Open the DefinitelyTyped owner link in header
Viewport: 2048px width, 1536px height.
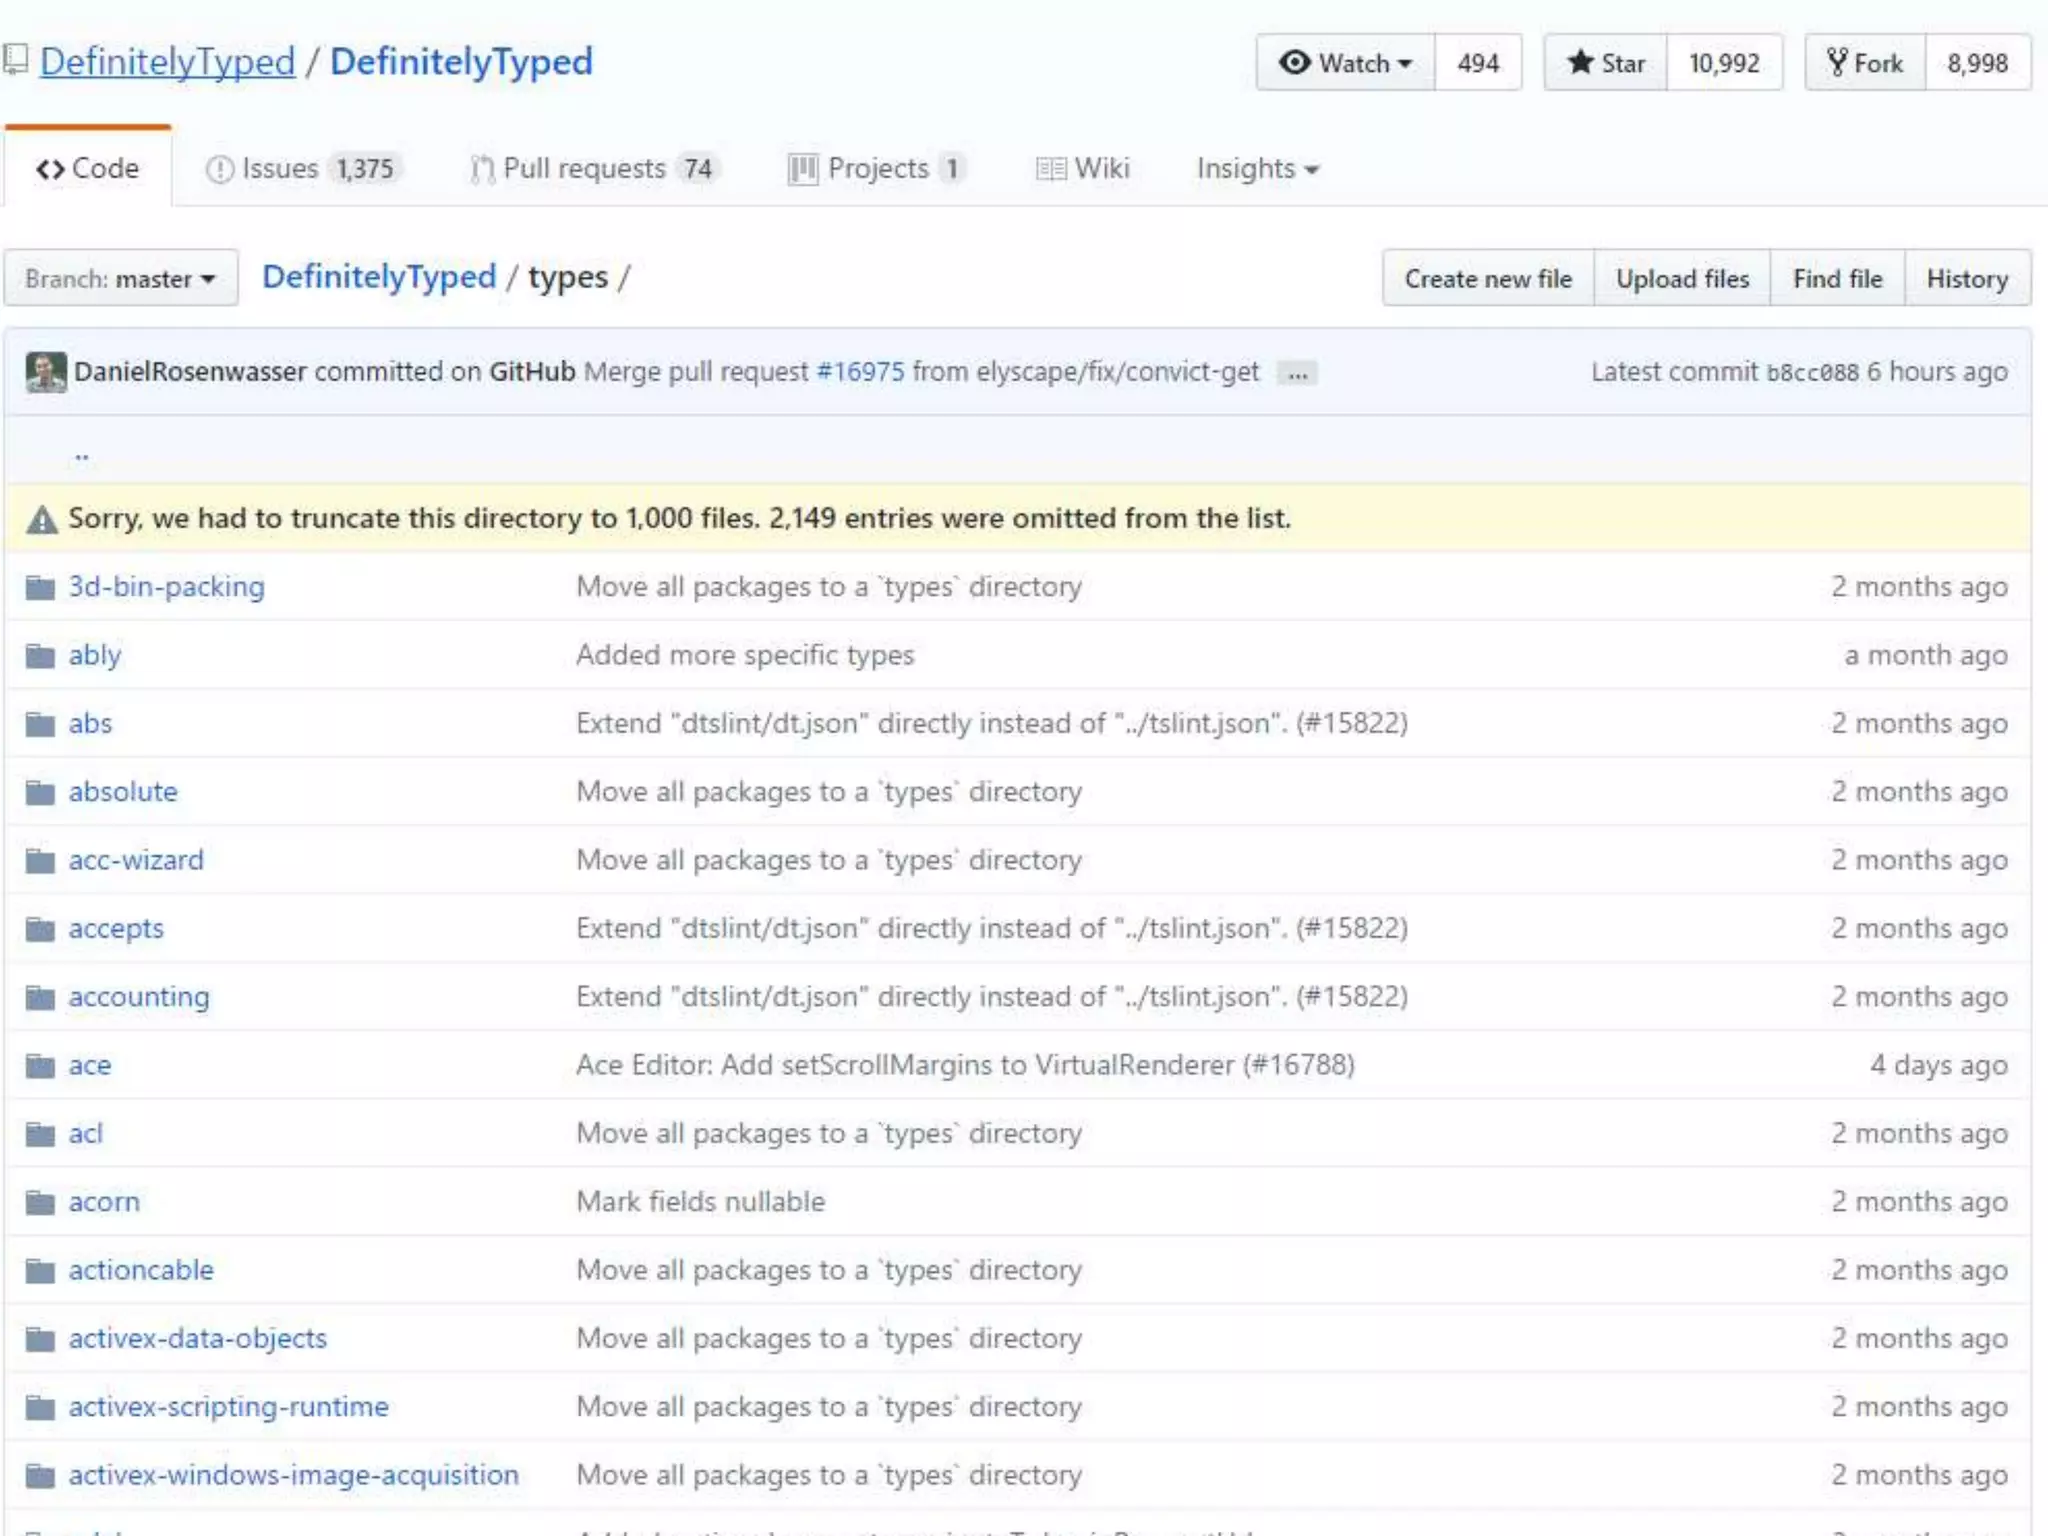167,61
